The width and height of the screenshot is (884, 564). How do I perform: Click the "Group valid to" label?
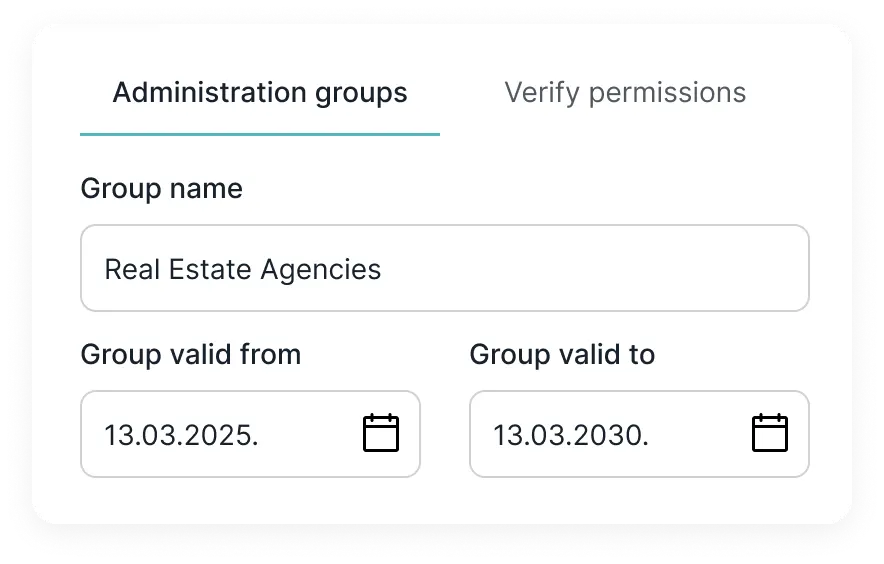tap(562, 354)
